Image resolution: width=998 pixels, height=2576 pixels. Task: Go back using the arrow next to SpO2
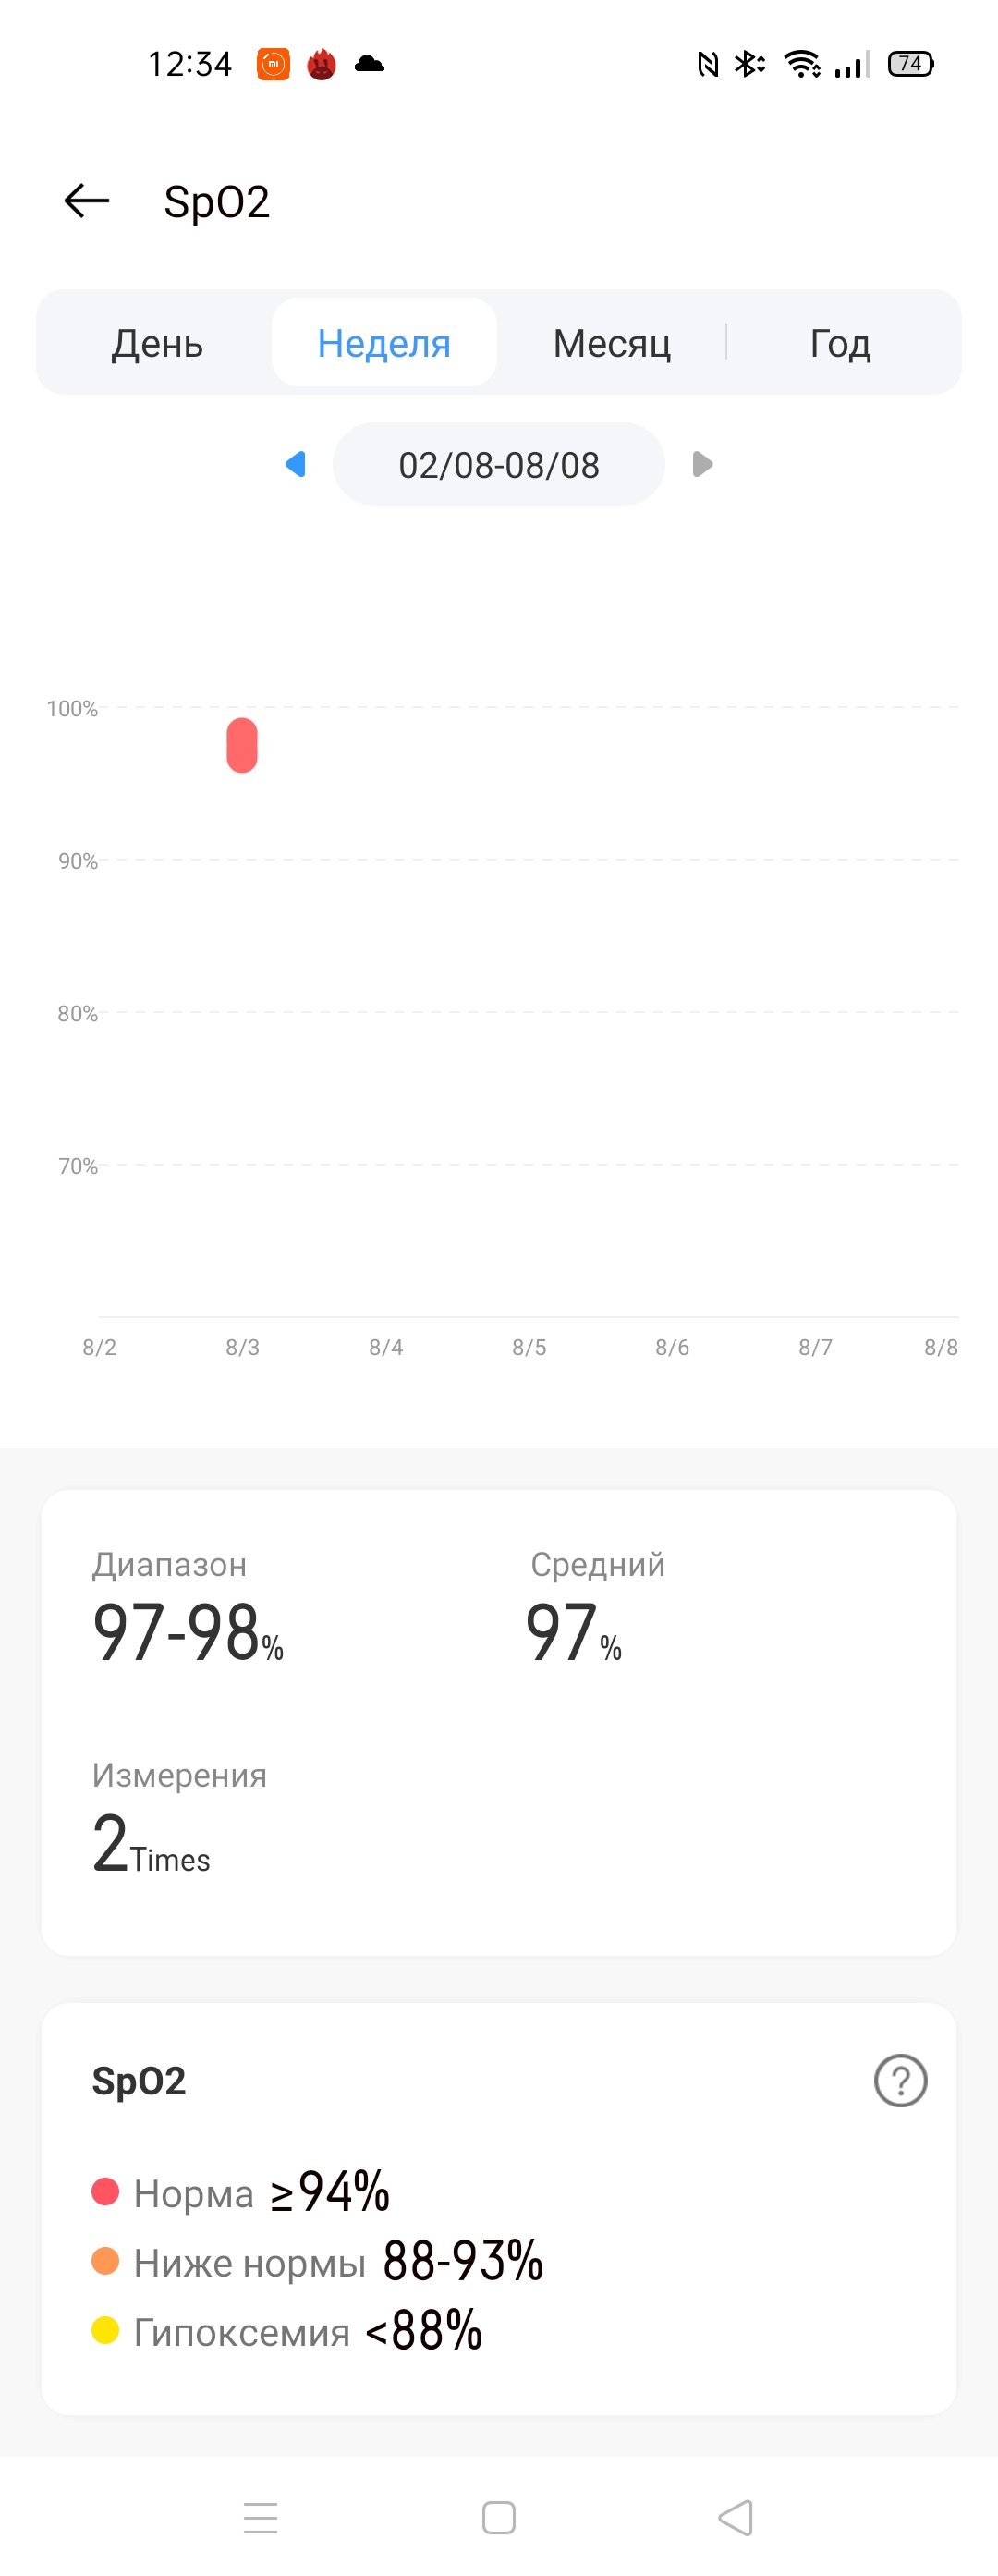pyautogui.click(x=86, y=201)
